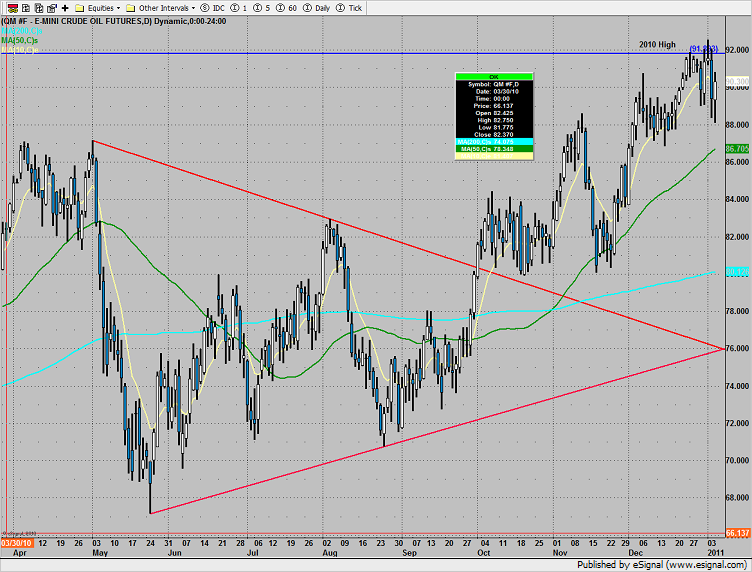Switch to the 1-minute interval
Viewport: 752px width, 572px height.
click(258, 7)
